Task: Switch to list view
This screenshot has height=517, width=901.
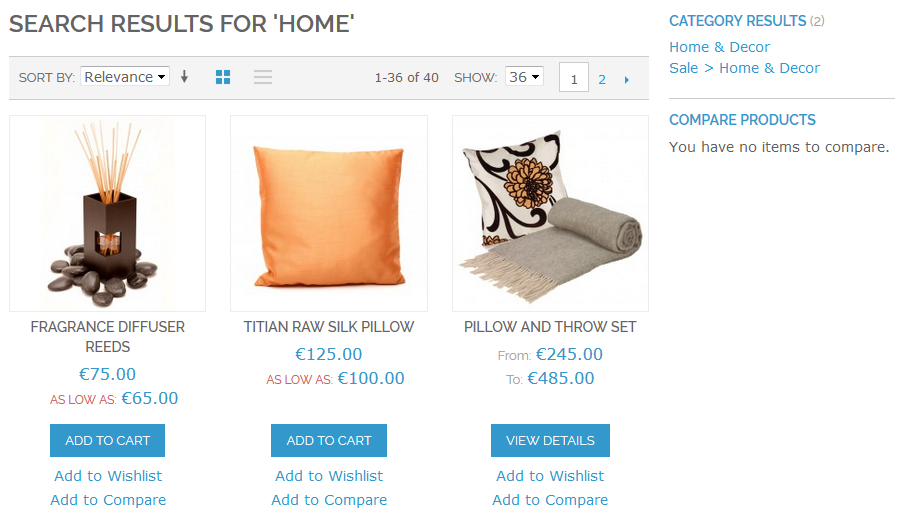Action: click(263, 77)
